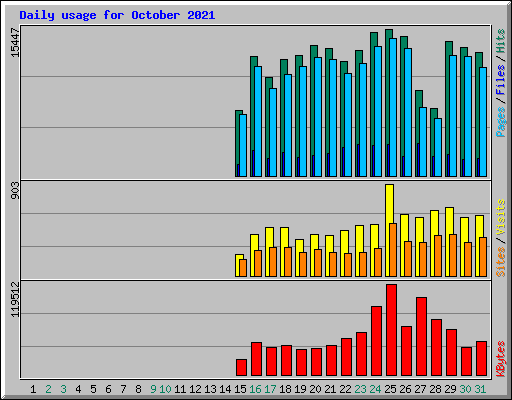
Task: Select green day label 2
Action: click(48, 389)
